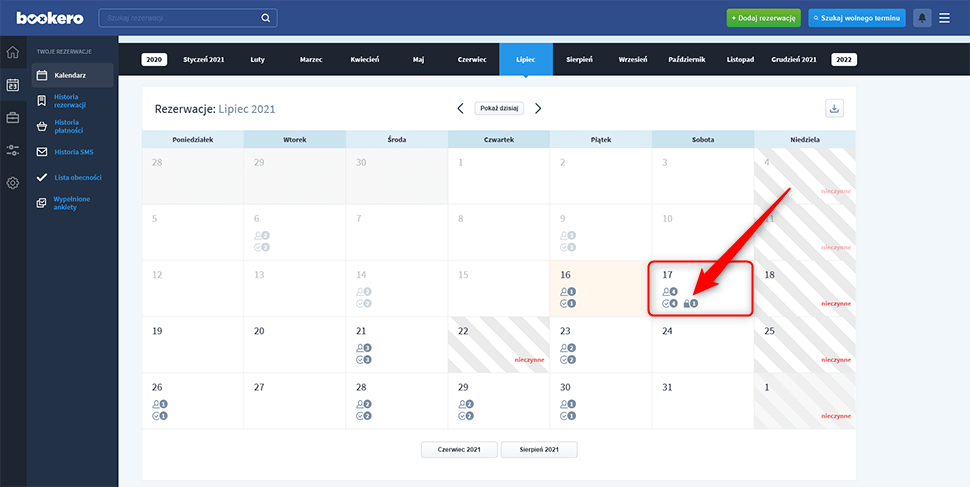Click Szukaj wolnego terminu button
This screenshot has height=487, width=970.
pos(857,18)
